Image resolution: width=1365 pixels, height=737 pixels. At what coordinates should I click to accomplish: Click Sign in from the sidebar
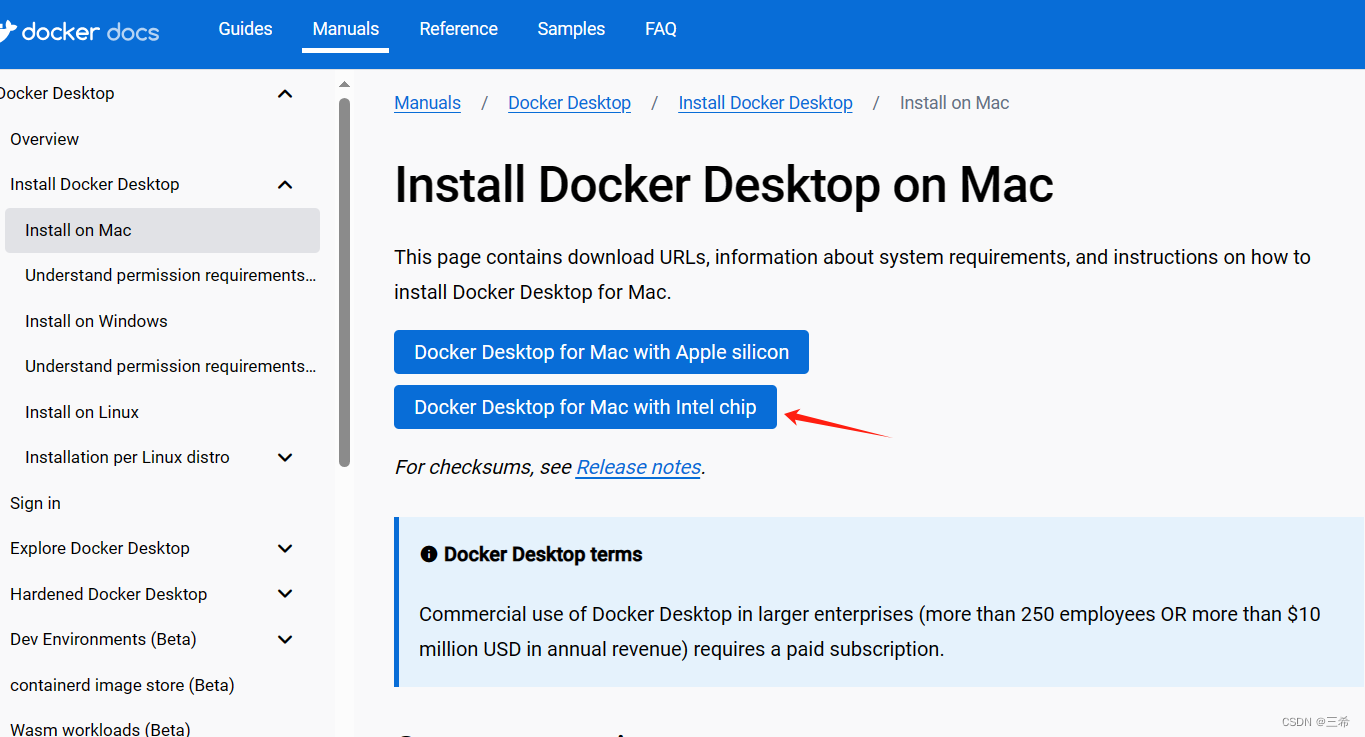pos(35,502)
